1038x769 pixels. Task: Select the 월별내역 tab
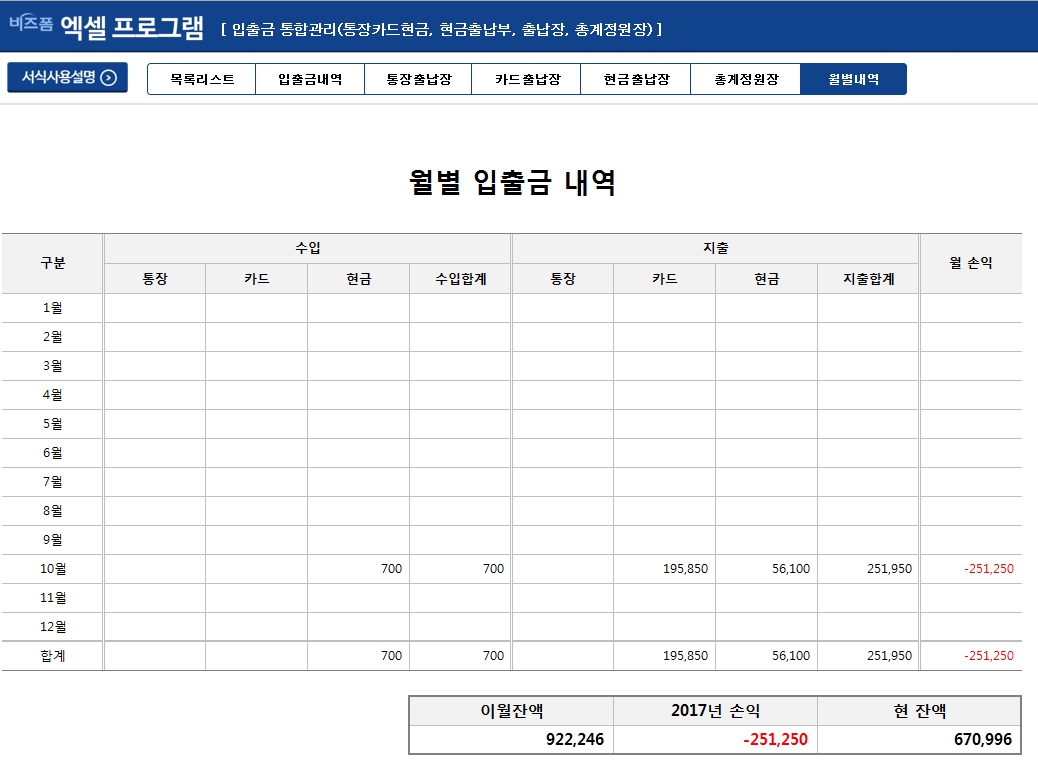pos(853,79)
